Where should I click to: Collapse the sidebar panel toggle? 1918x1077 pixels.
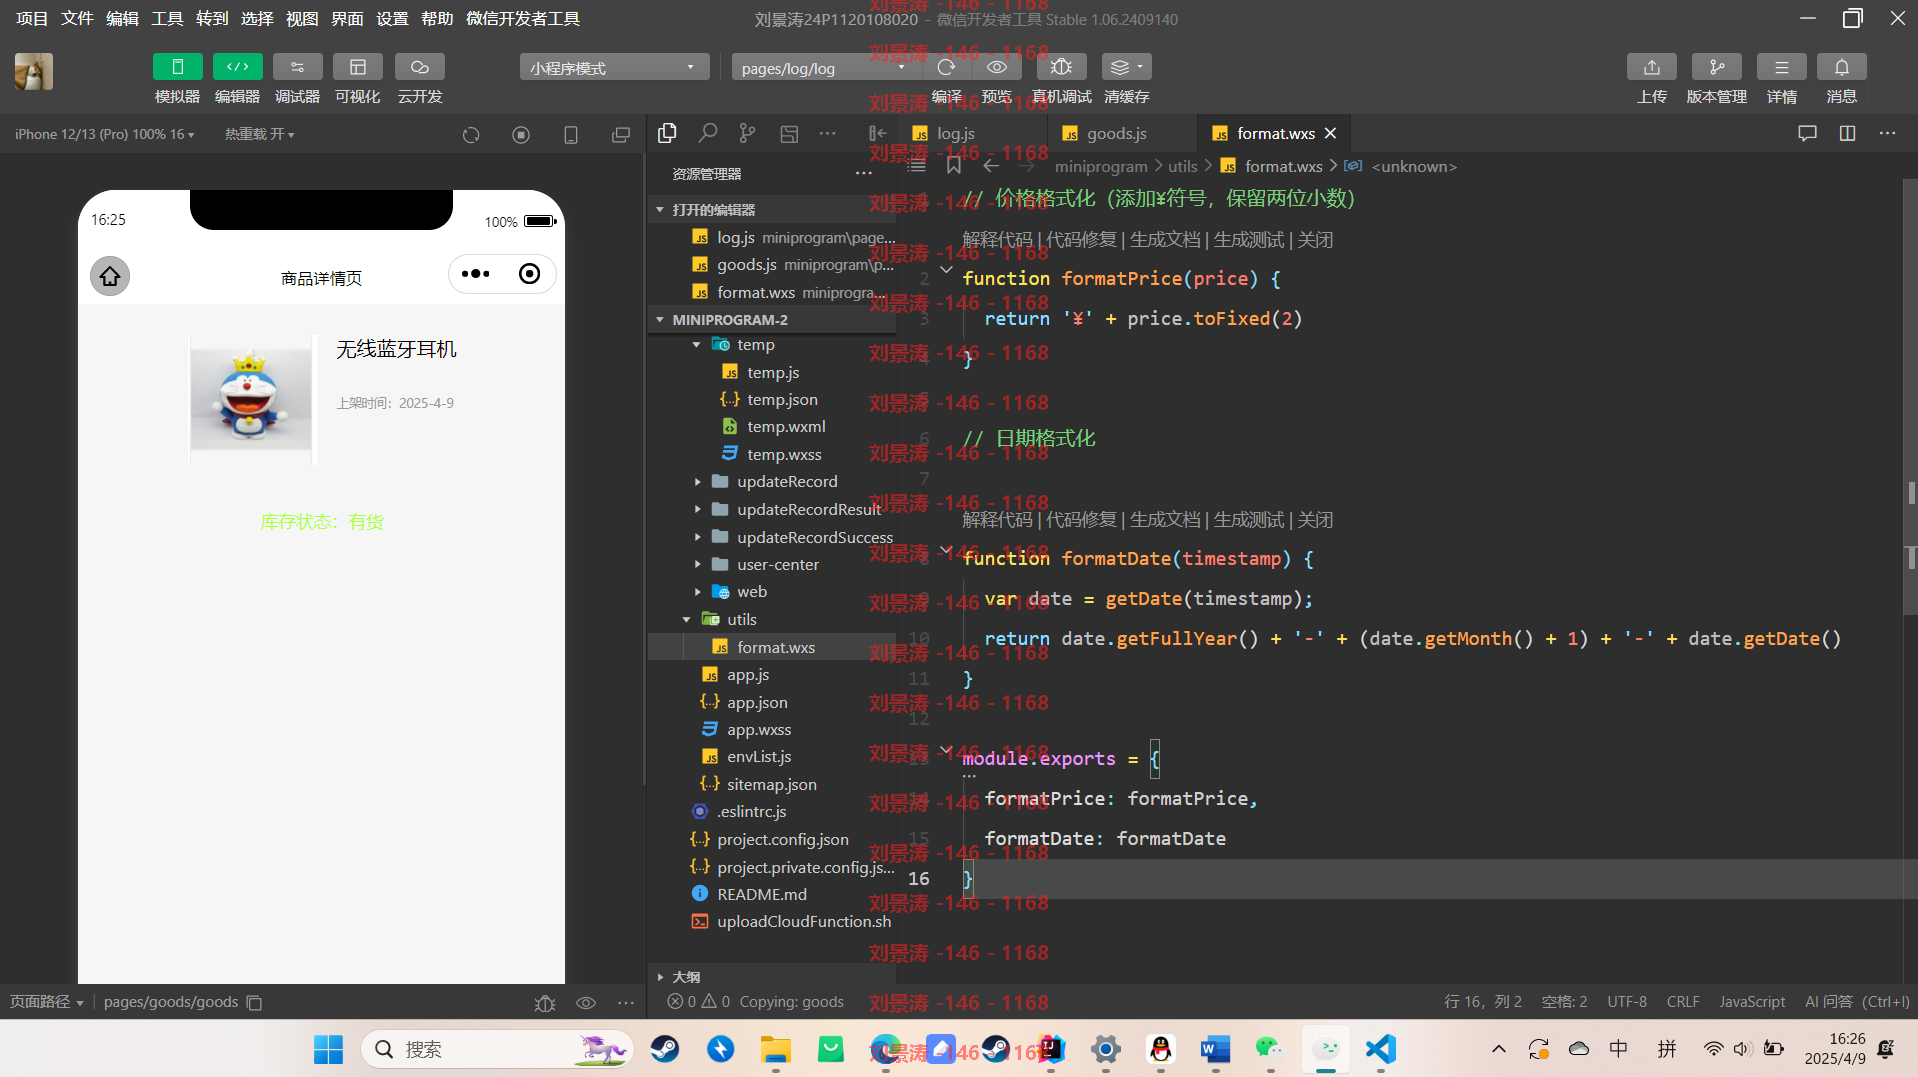click(877, 133)
